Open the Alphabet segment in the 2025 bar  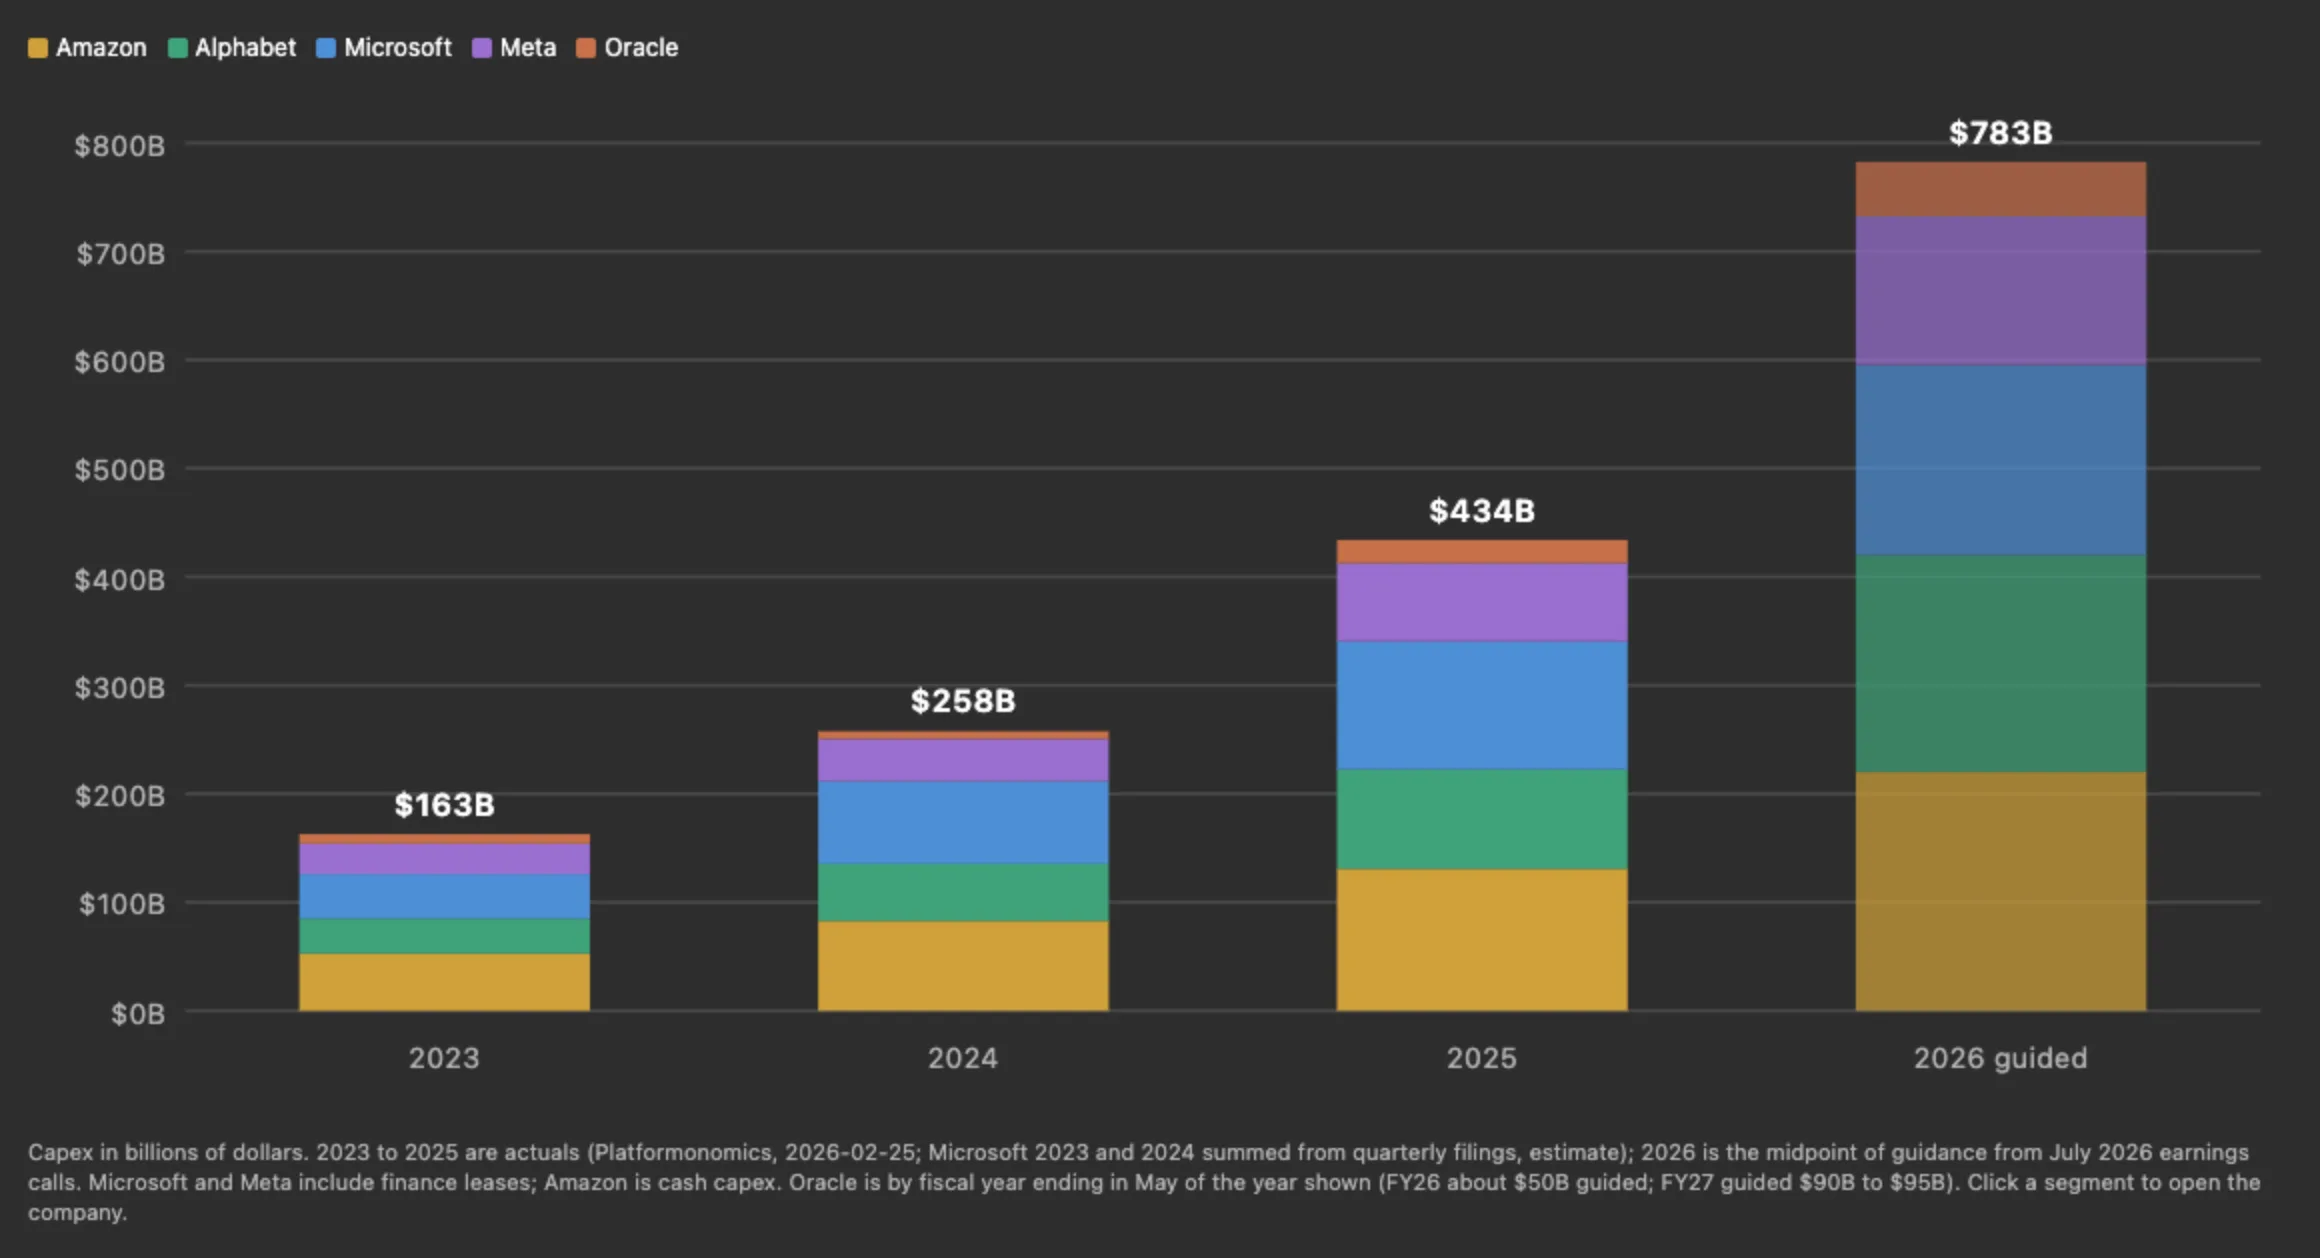1482,820
